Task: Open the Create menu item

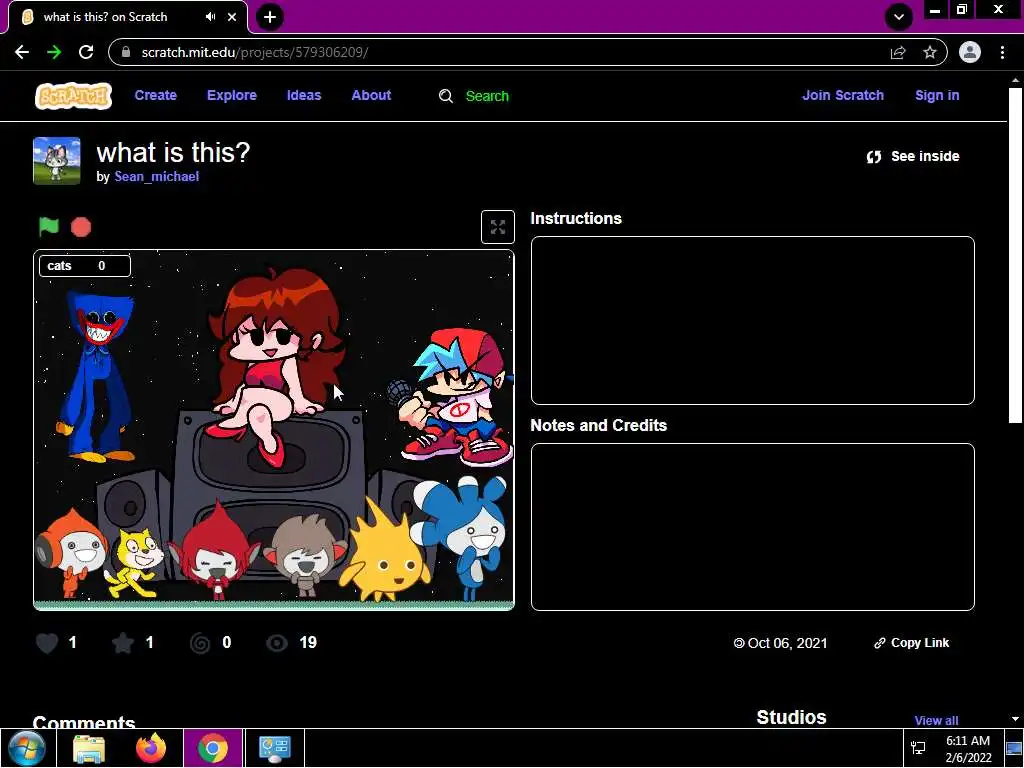Action: tap(155, 95)
